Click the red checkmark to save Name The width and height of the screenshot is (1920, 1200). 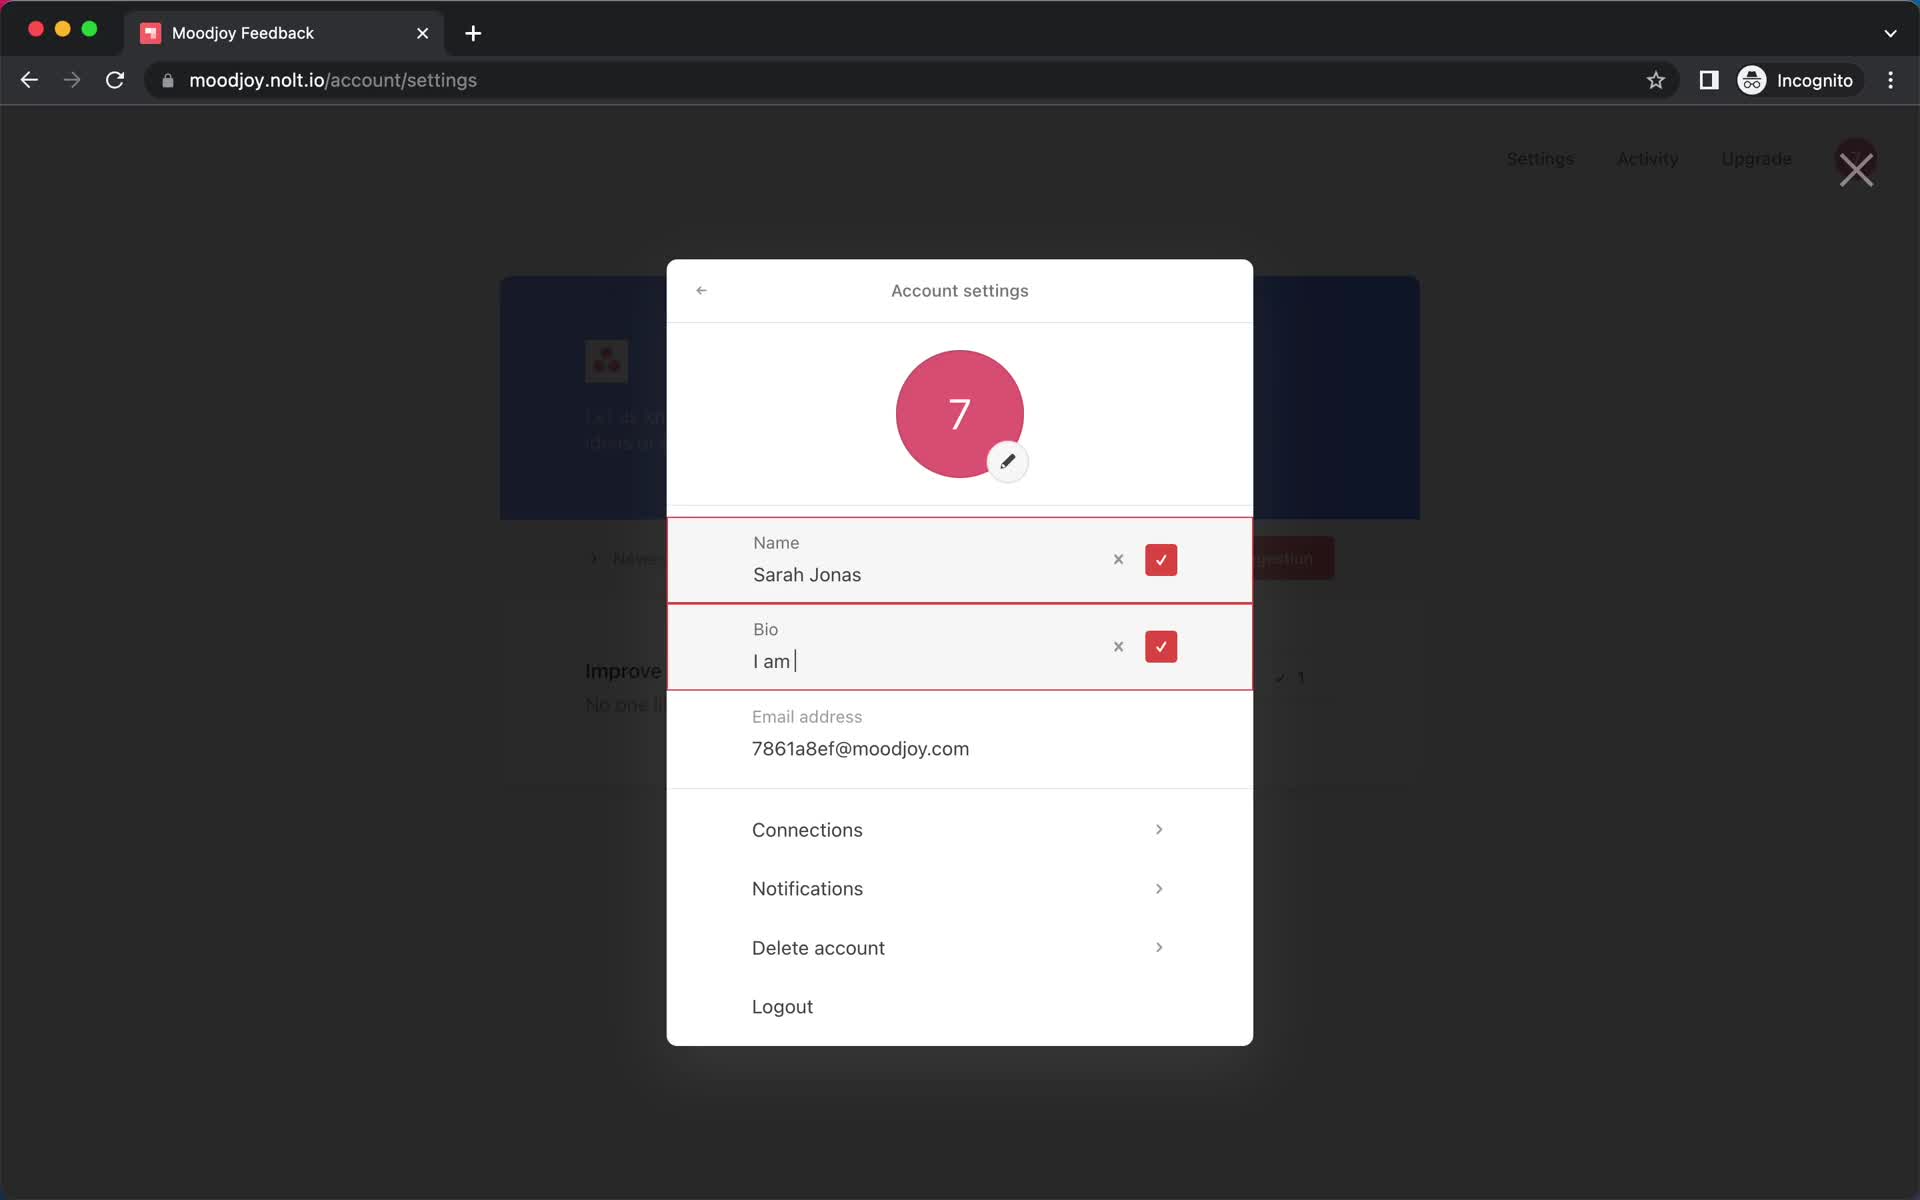coord(1161,559)
